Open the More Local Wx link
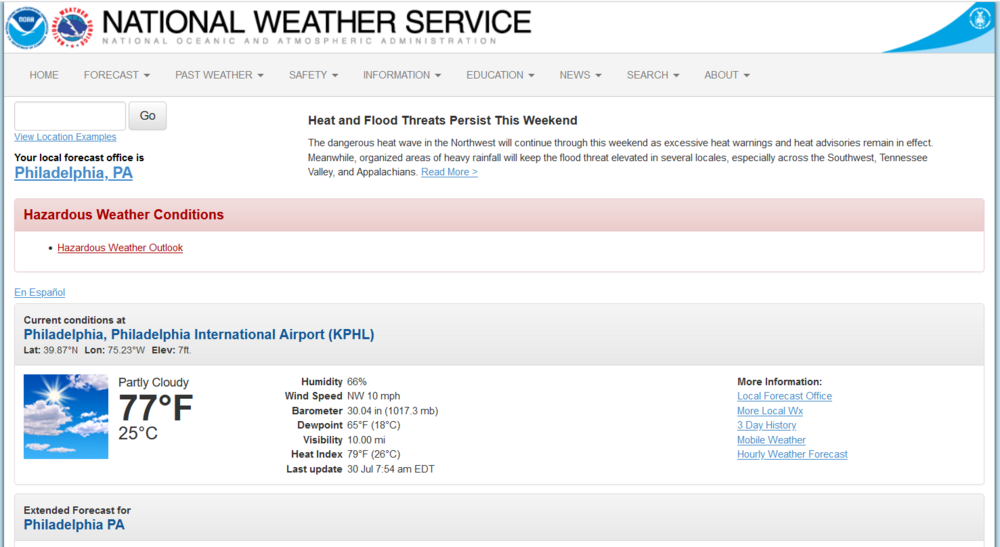The height and width of the screenshot is (547, 1000). 770,411
